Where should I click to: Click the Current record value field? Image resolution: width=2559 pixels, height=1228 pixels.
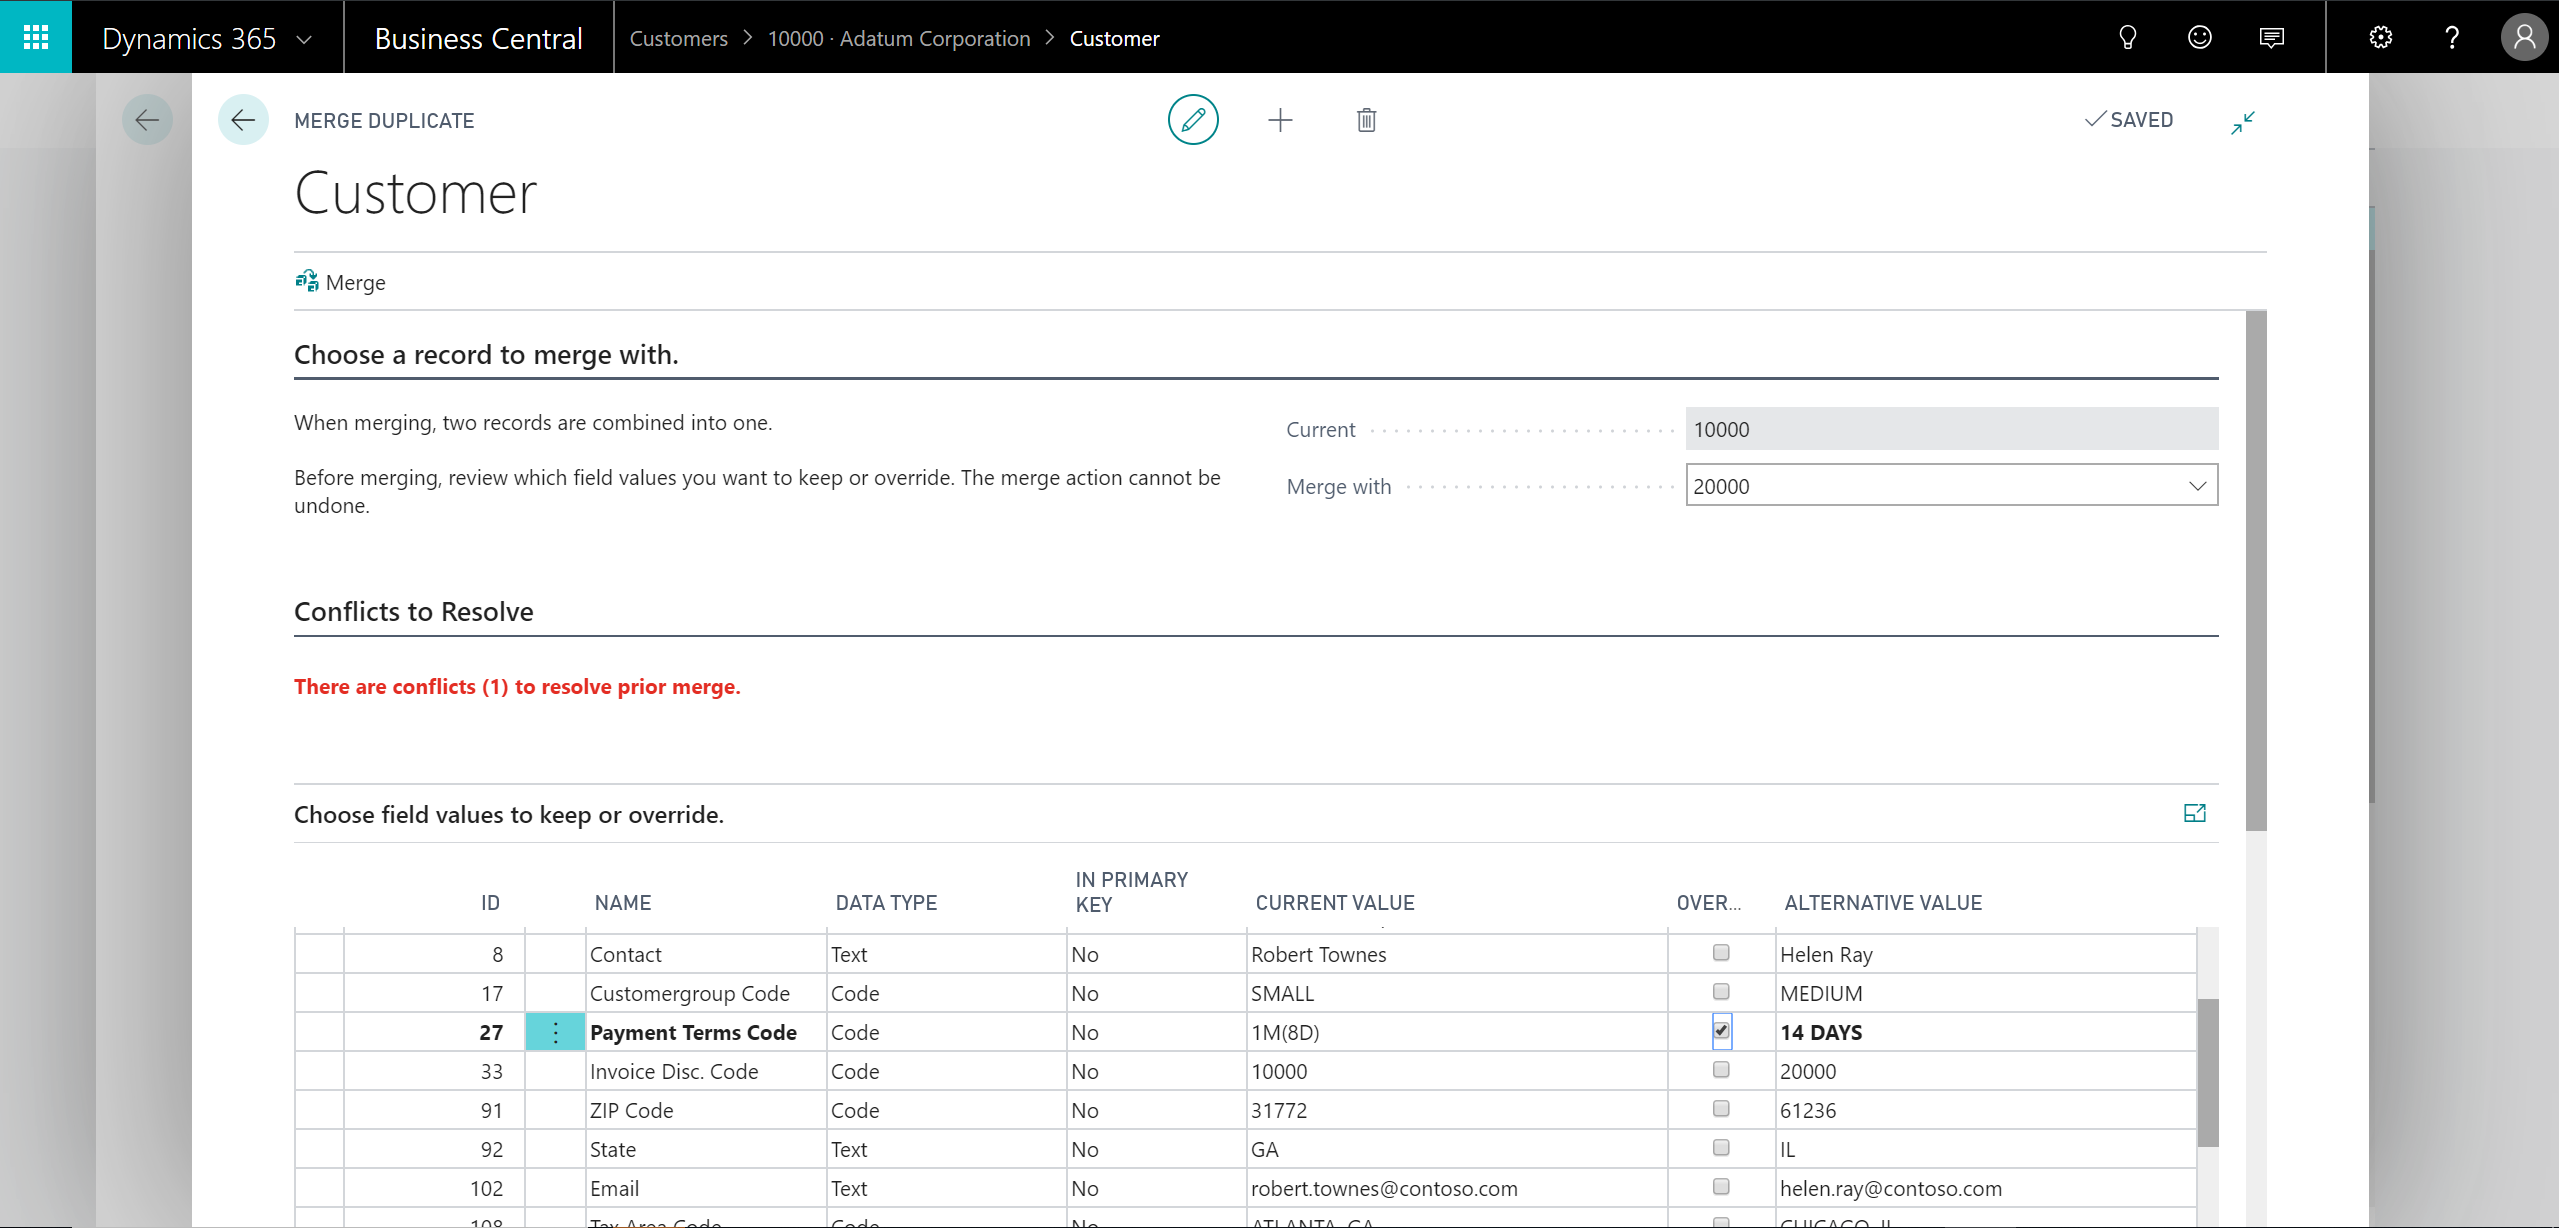point(1950,429)
